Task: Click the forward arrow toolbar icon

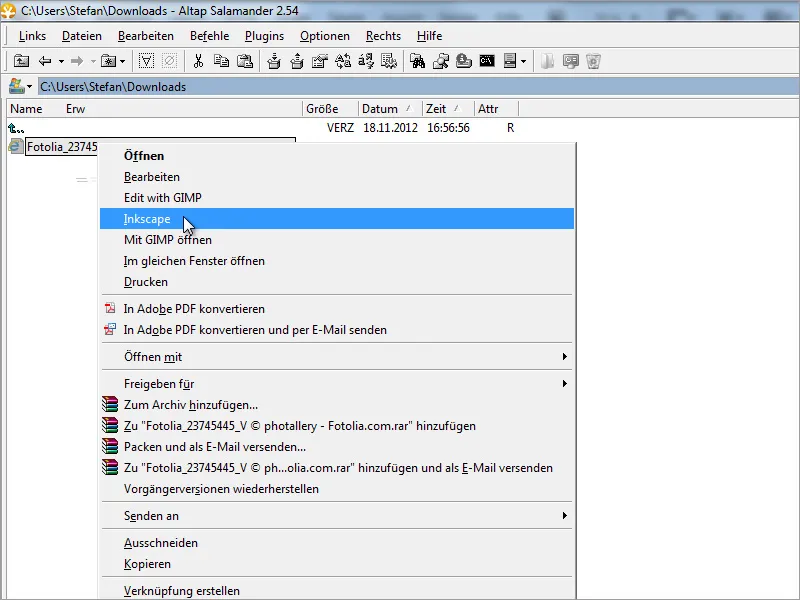Action: [77, 61]
